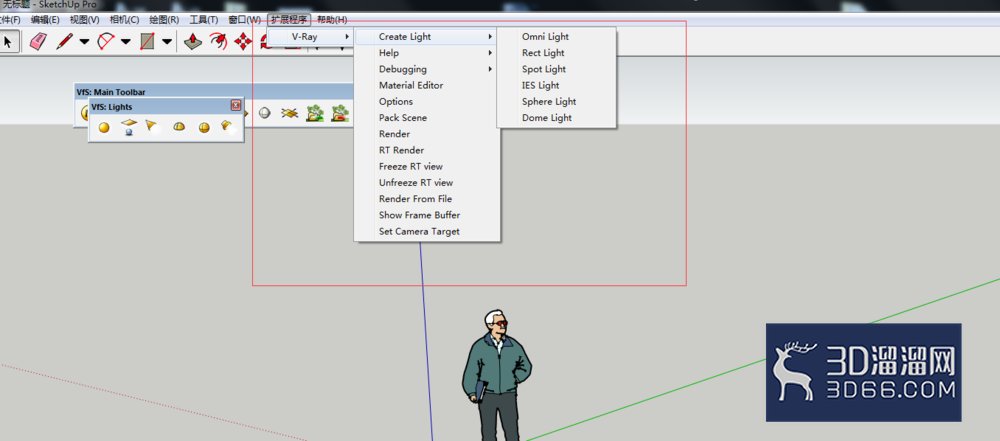Click the Rectangle light icon in VfS: Lights

coord(129,126)
